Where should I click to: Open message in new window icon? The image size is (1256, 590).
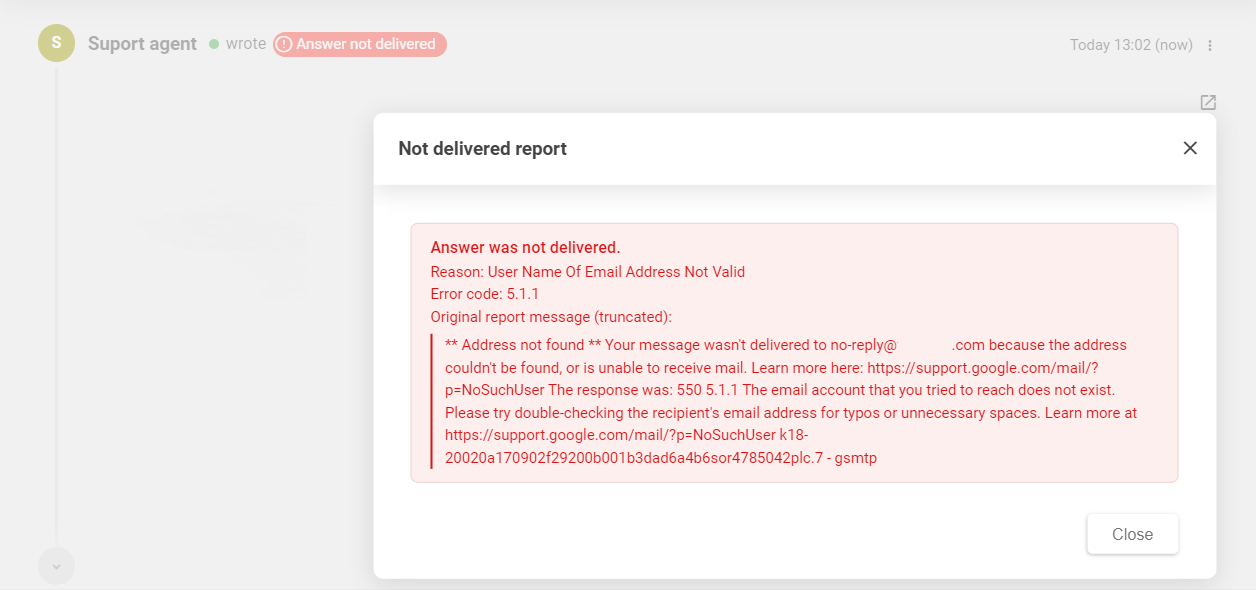click(1208, 102)
